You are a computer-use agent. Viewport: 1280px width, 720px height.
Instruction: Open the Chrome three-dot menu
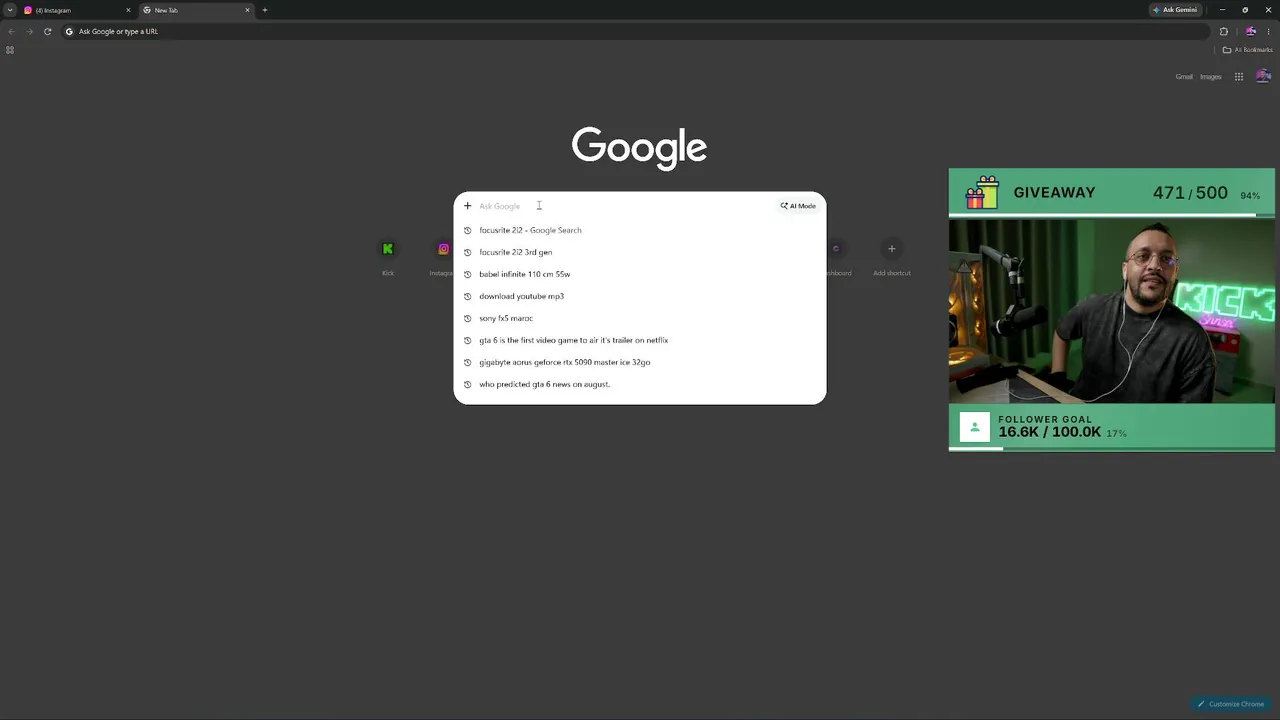tap(1269, 31)
